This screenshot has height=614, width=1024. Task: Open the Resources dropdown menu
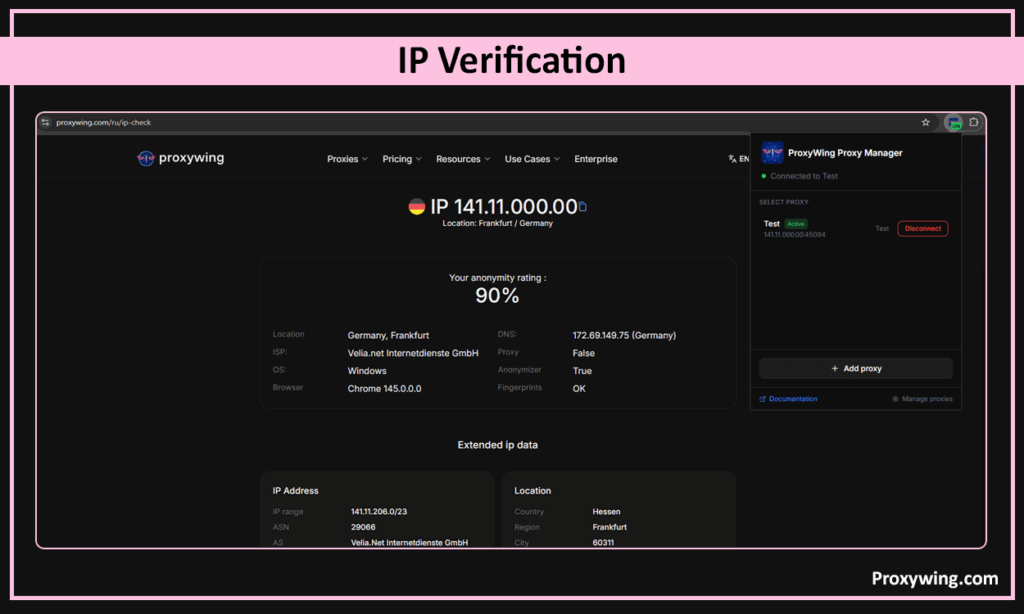(x=463, y=159)
